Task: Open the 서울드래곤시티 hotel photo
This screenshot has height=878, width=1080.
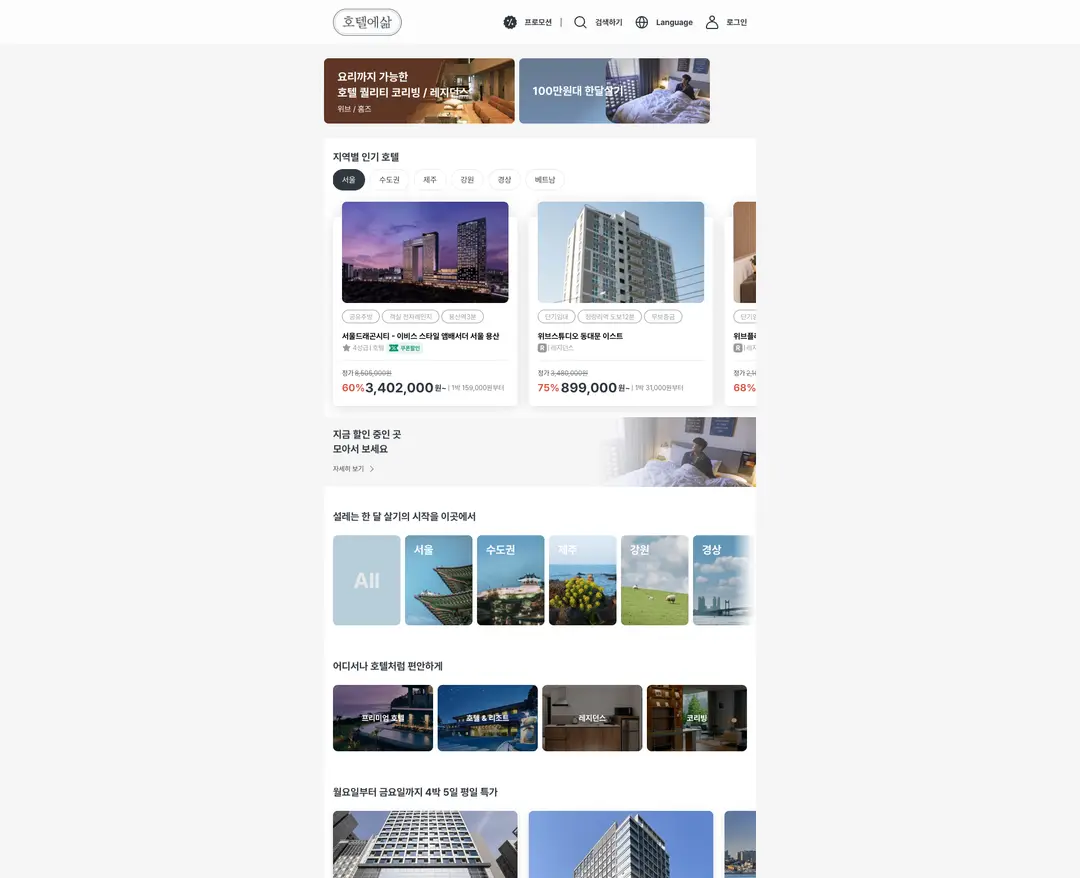Action: 425,252
